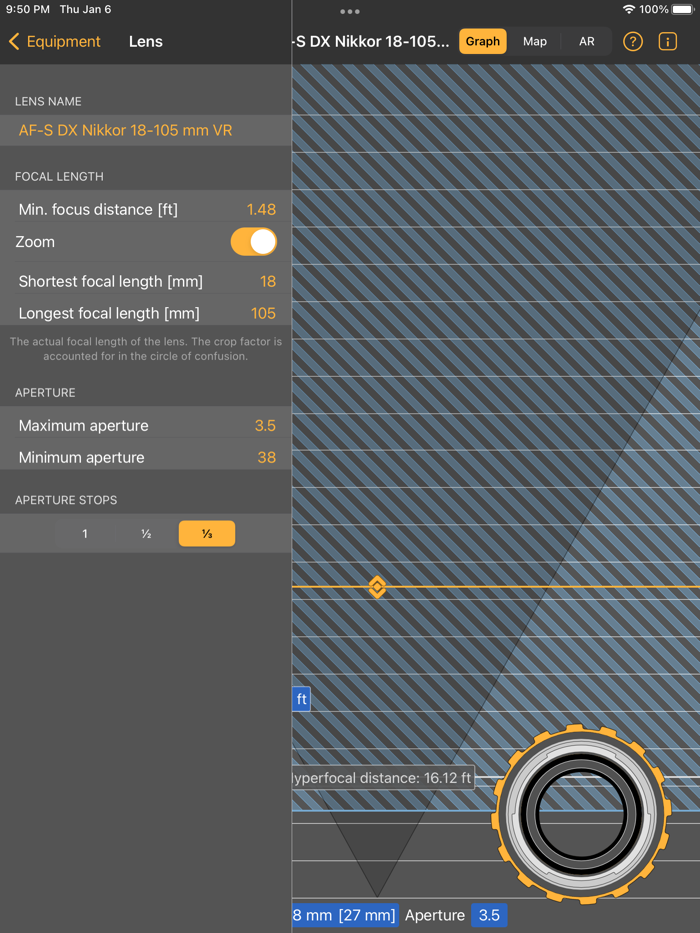Open the info icon in top bar
Viewport: 700px width, 933px height.
668,42
